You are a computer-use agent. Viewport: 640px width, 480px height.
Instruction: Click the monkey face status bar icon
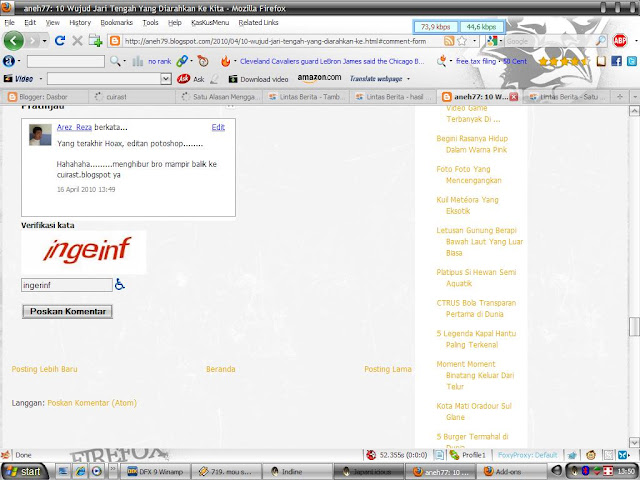click(x=590, y=455)
